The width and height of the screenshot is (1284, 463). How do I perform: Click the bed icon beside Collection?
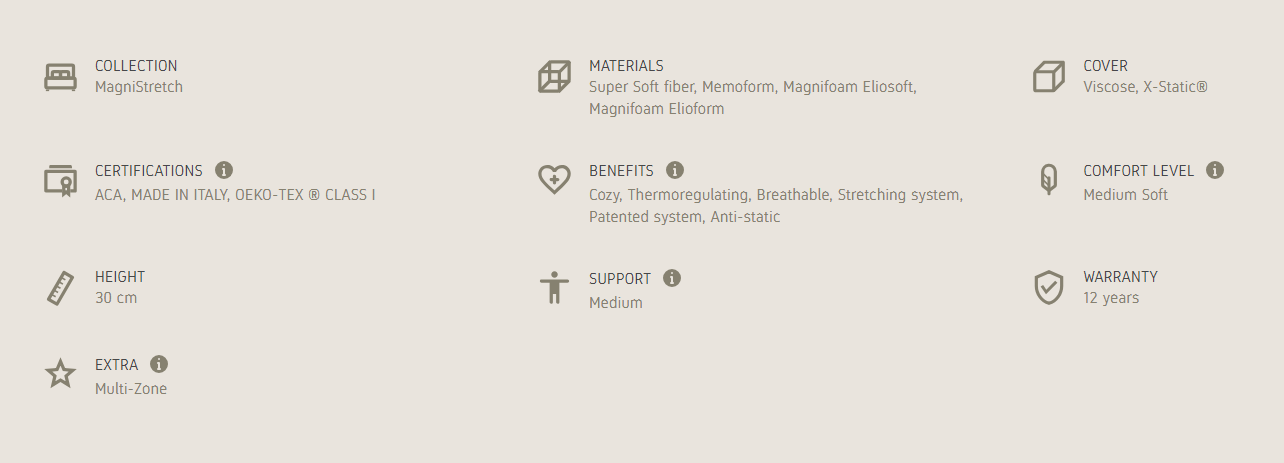click(60, 77)
